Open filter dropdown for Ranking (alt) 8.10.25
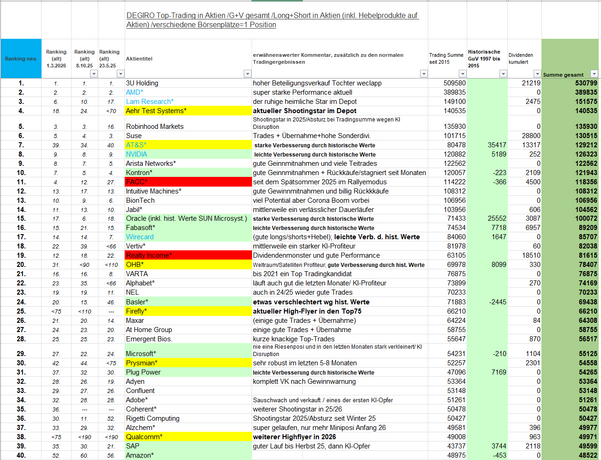 [x=94, y=74]
